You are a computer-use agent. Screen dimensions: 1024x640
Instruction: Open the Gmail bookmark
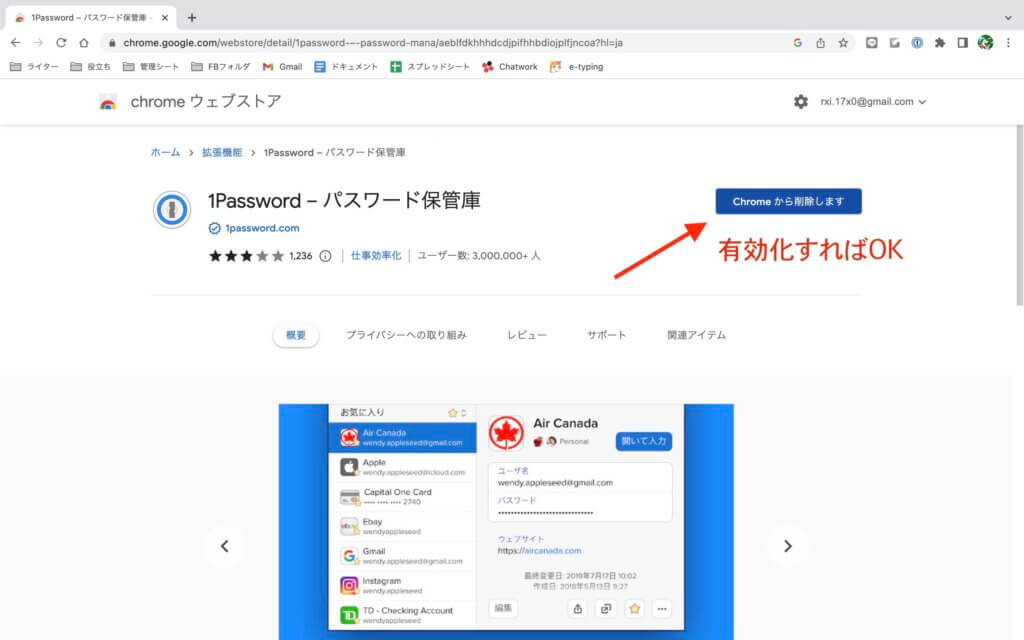click(x=282, y=67)
